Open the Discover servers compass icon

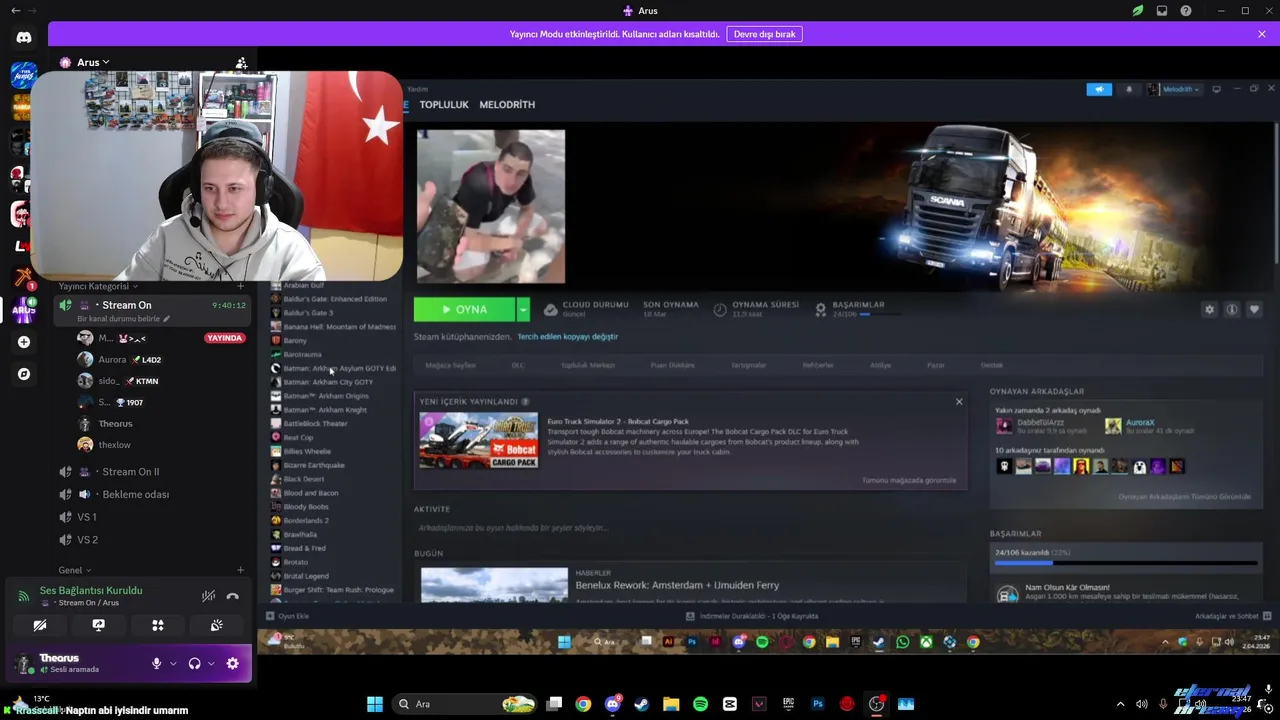[x=24, y=374]
